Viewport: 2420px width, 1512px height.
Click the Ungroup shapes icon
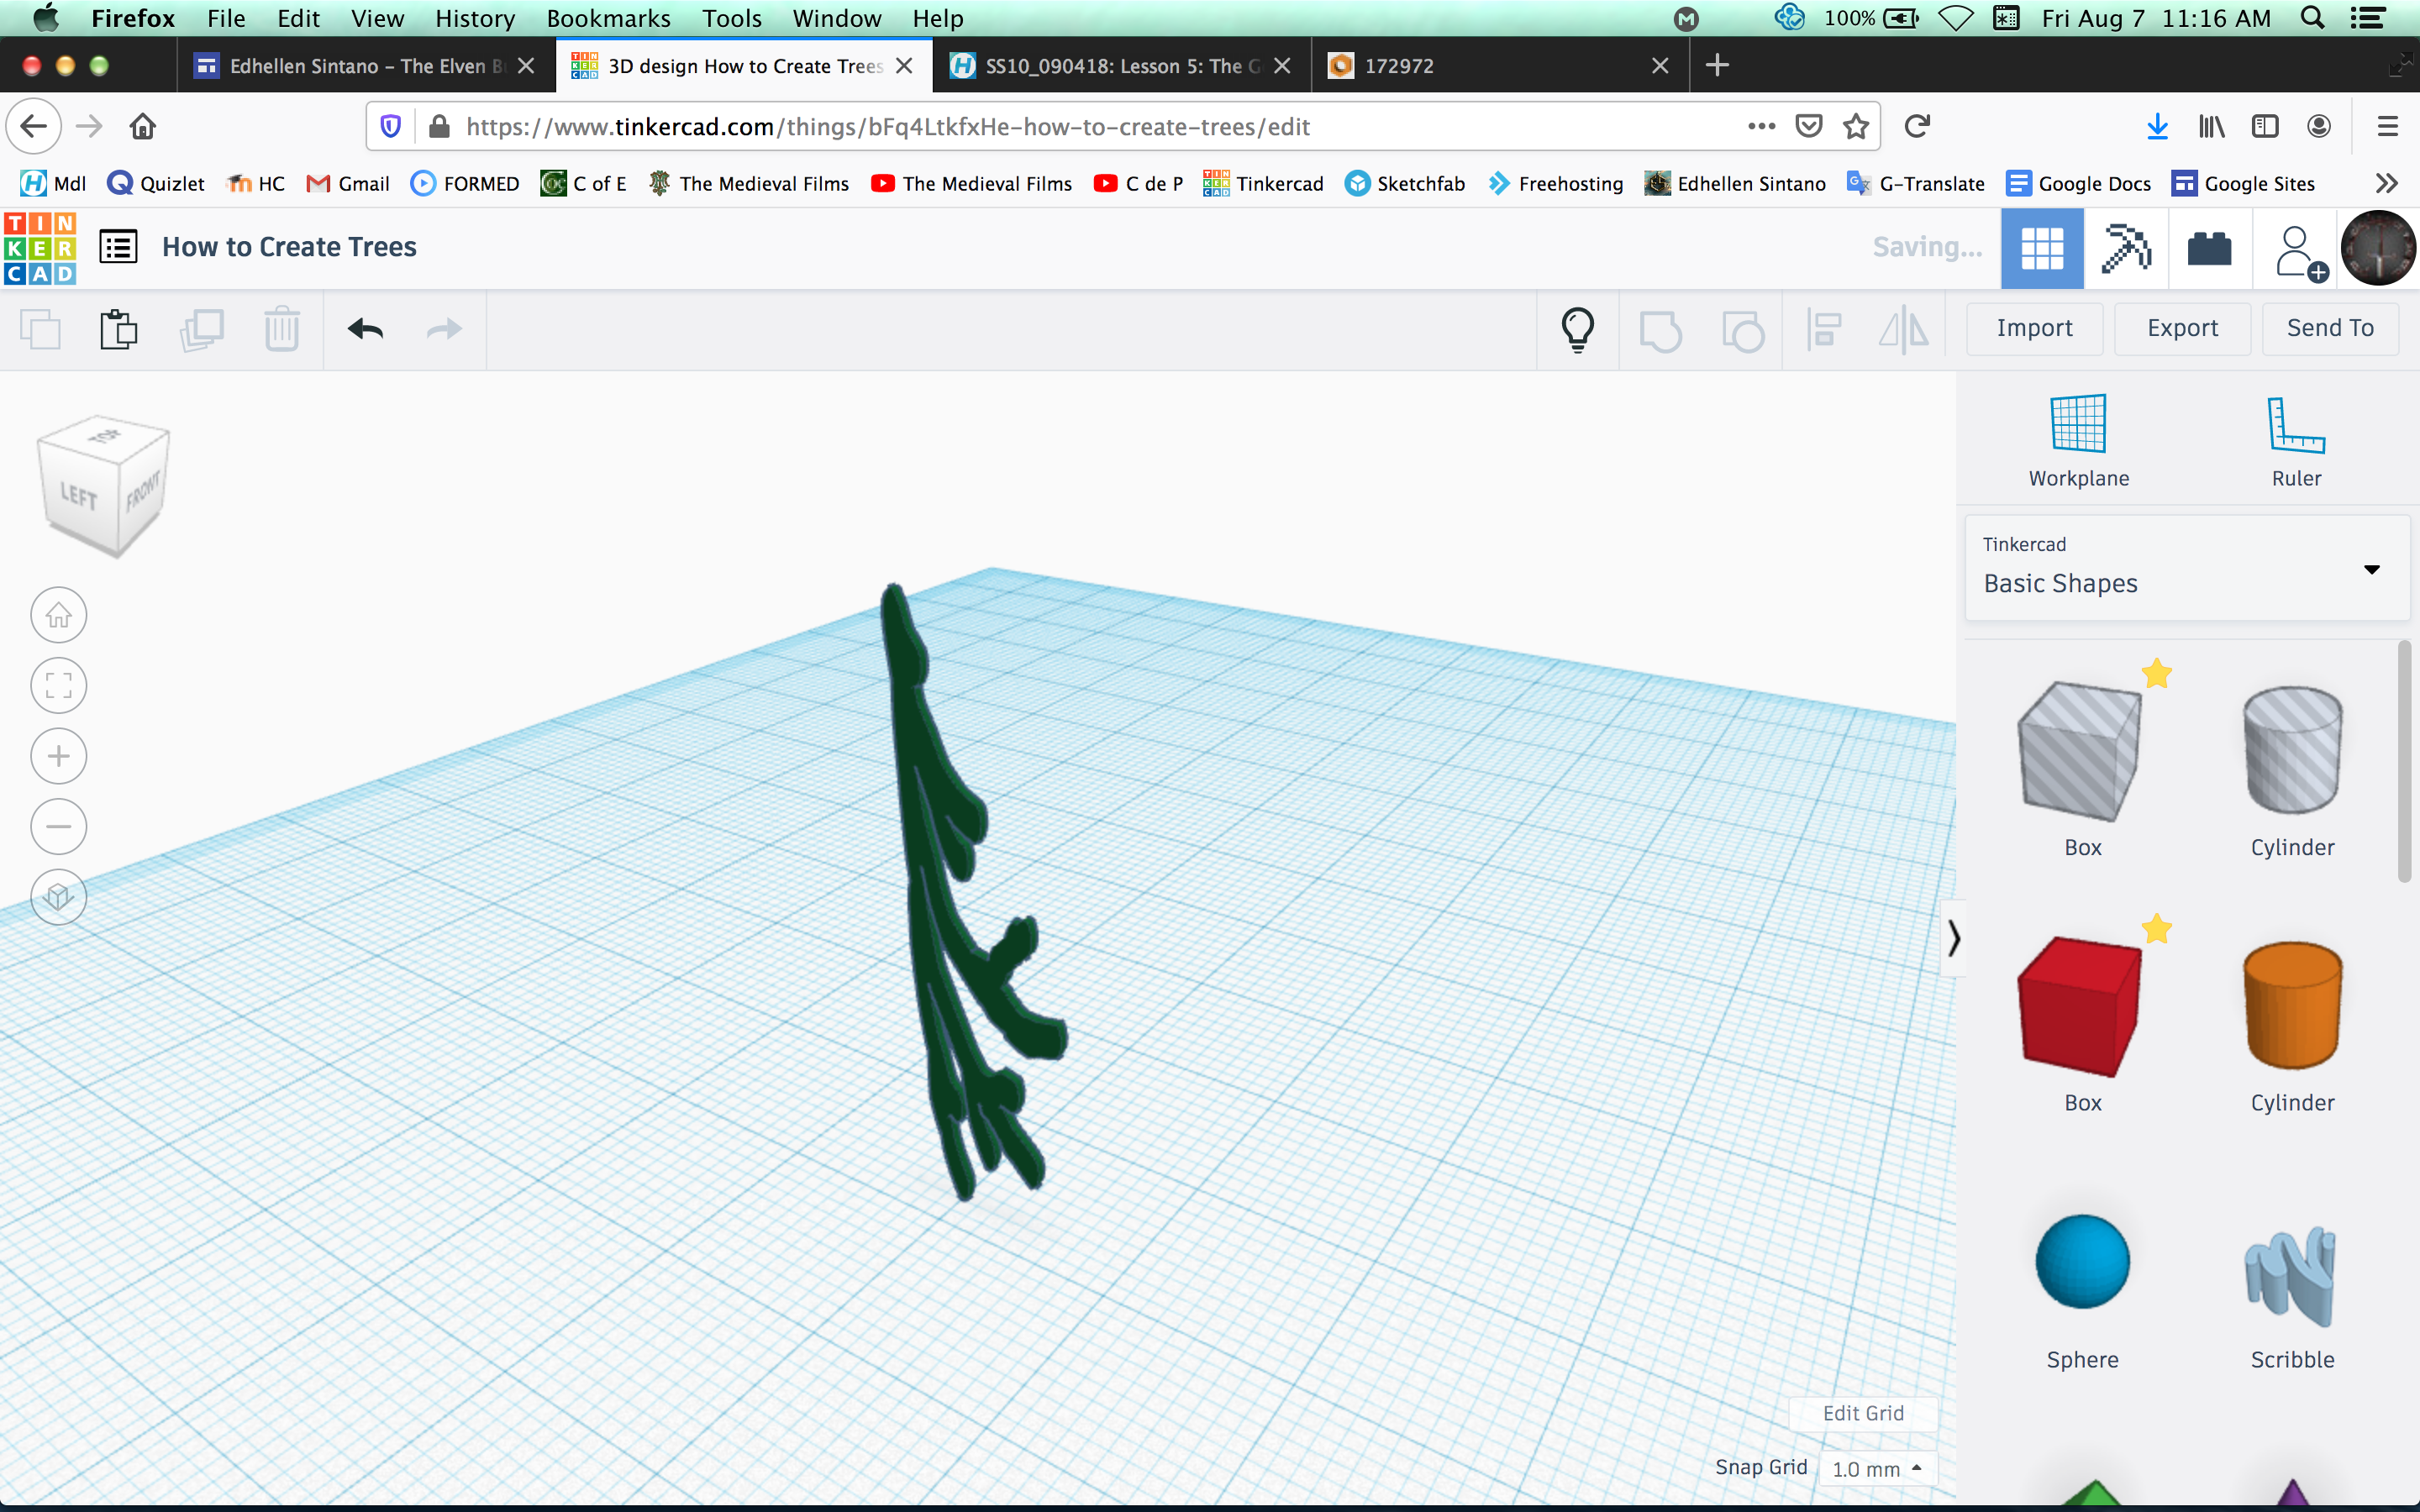1743,330
